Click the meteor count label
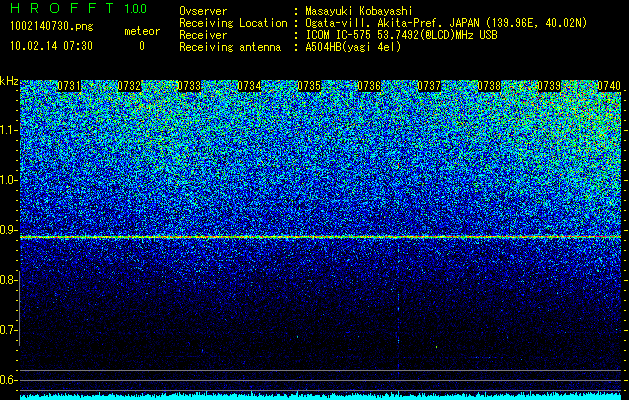Viewport: 629px width, 400px height. (x=142, y=31)
